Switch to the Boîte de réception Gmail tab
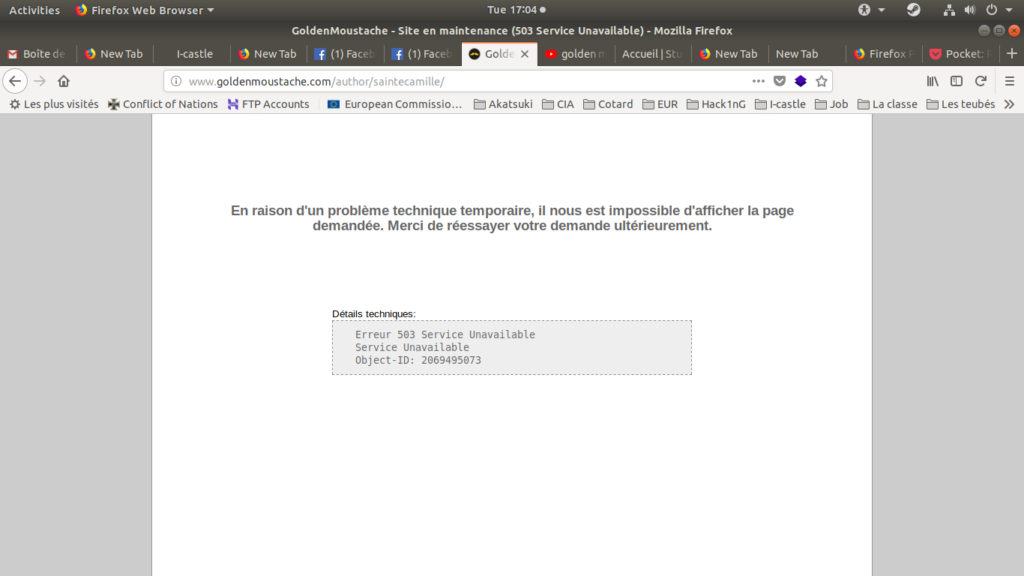The height and width of the screenshot is (576, 1024). point(38,54)
